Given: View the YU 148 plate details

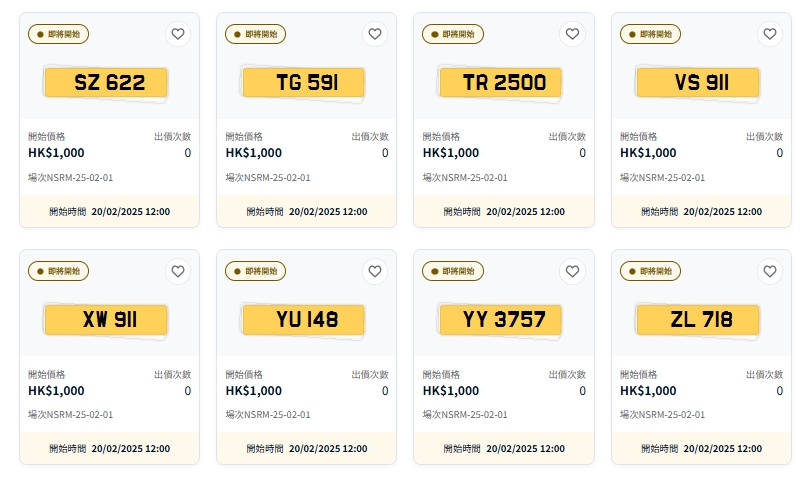Looking at the screenshot, I should [x=306, y=319].
